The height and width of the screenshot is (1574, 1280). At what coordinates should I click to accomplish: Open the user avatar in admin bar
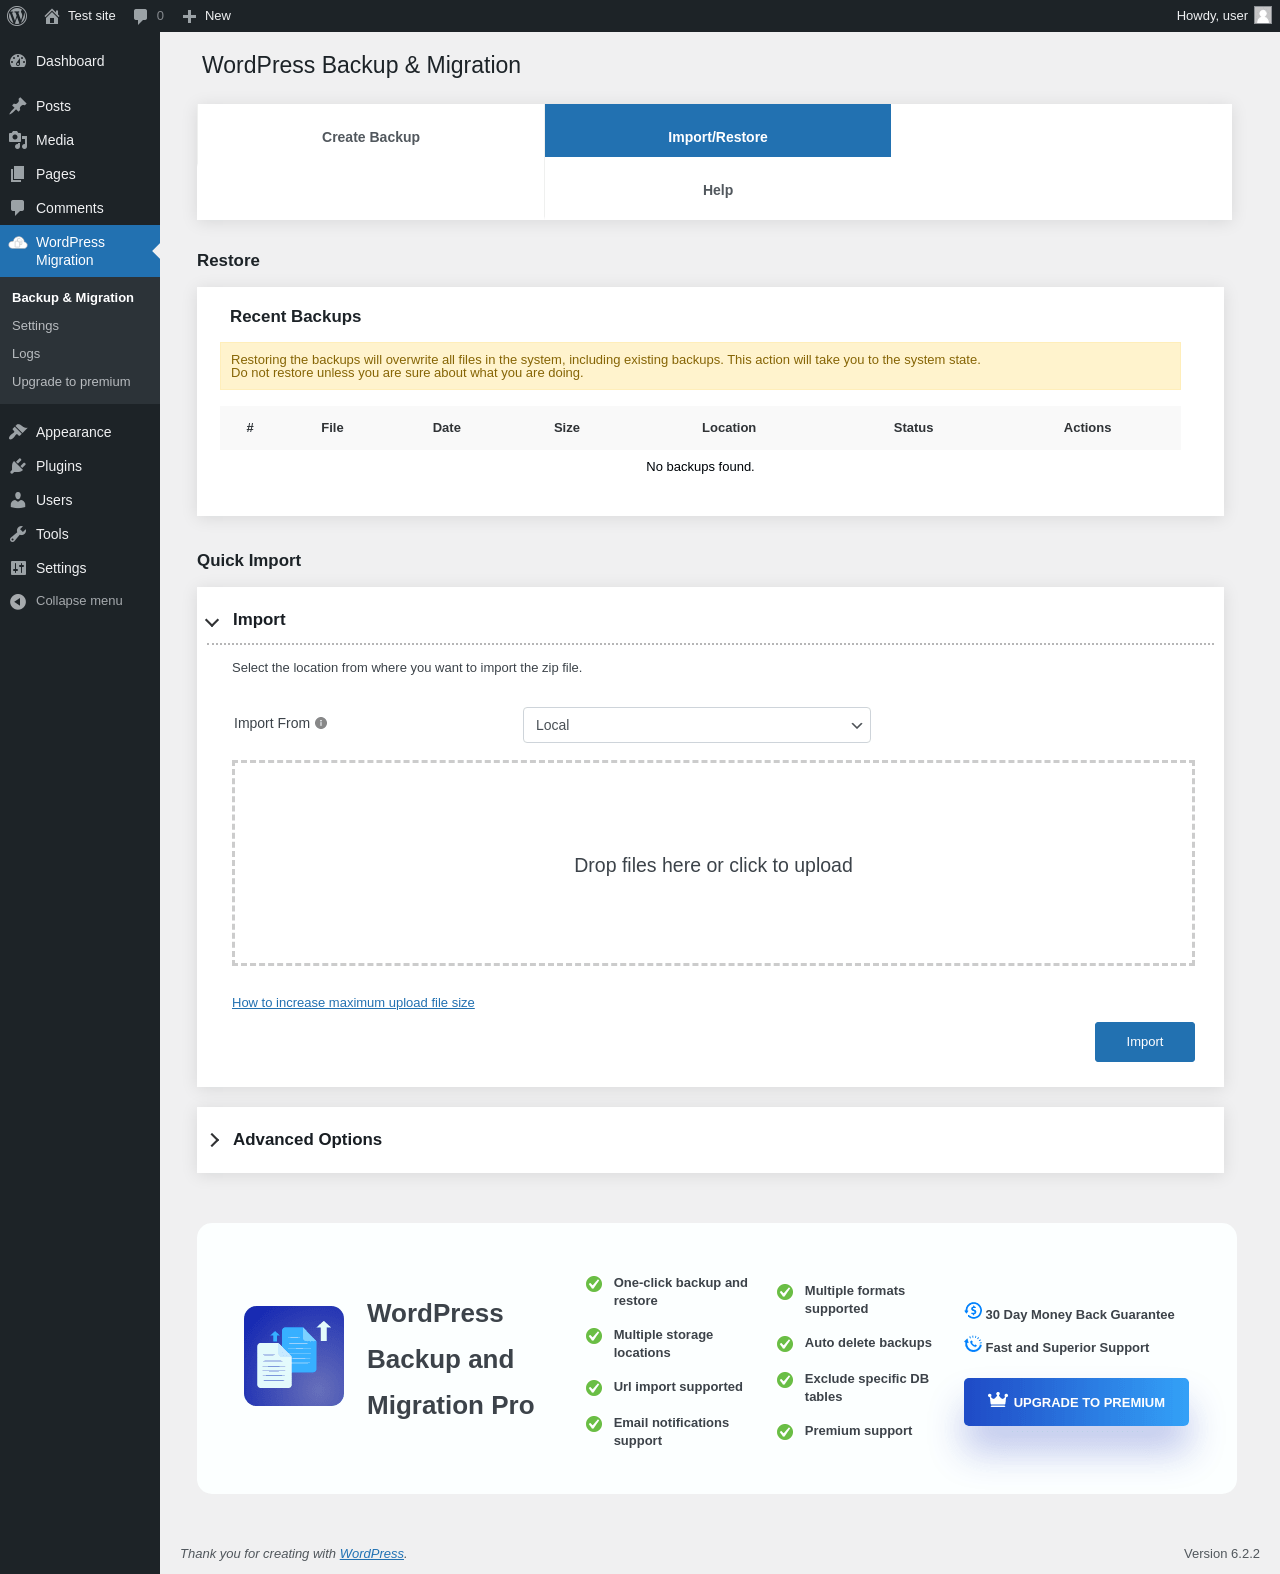click(1263, 15)
